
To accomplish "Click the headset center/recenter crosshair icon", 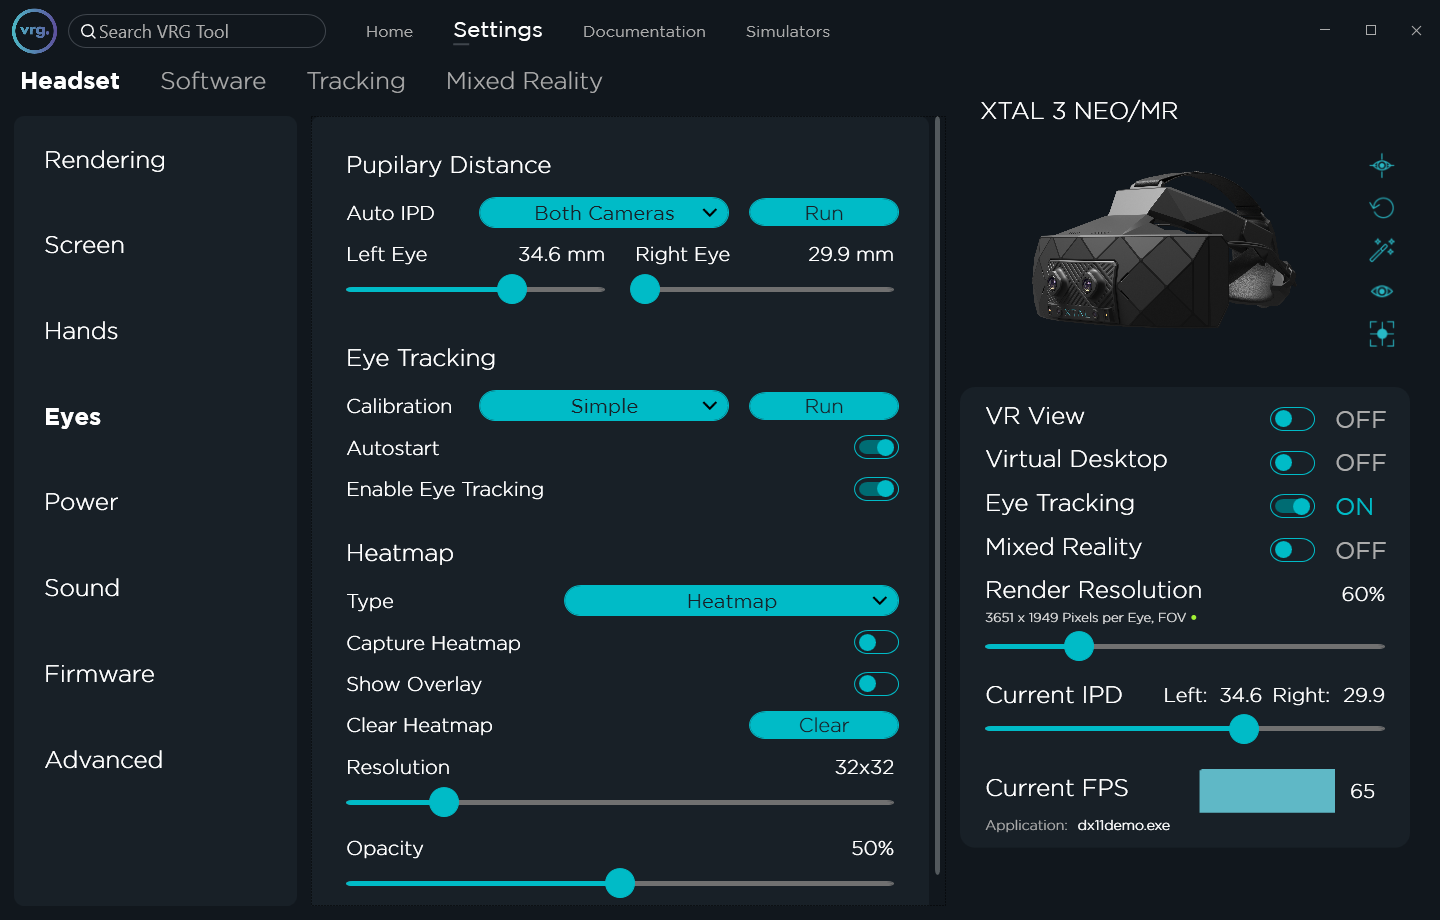I will (x=1382, y=165).
